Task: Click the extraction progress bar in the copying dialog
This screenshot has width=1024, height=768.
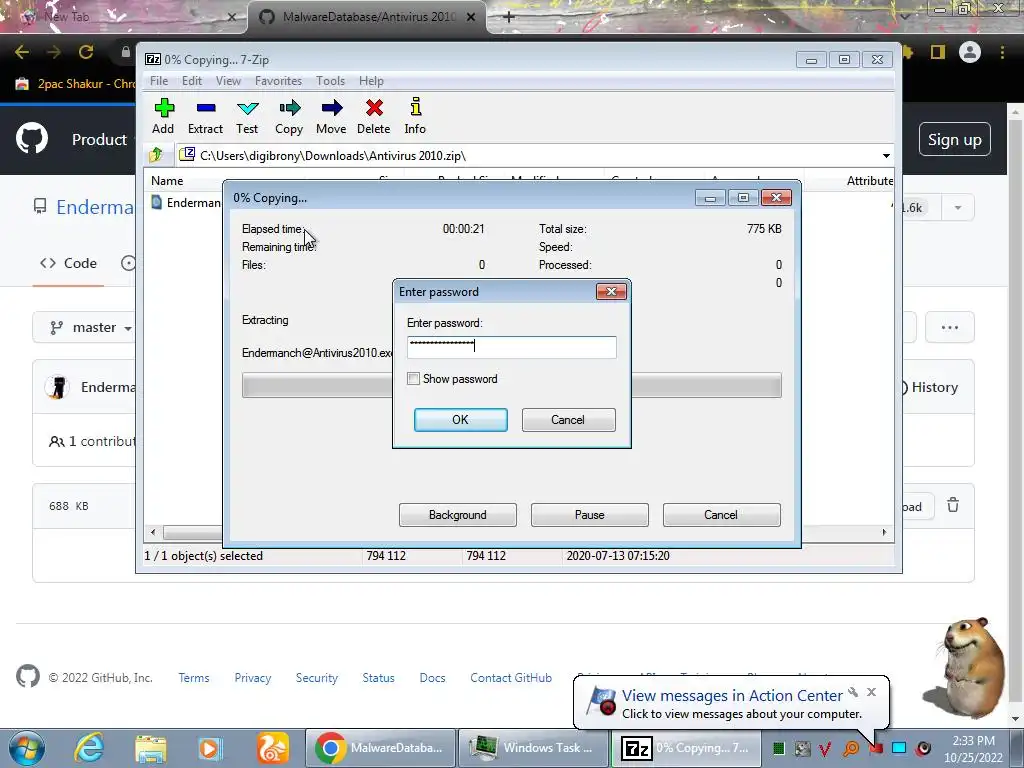Action: click(x=511, y=385)
